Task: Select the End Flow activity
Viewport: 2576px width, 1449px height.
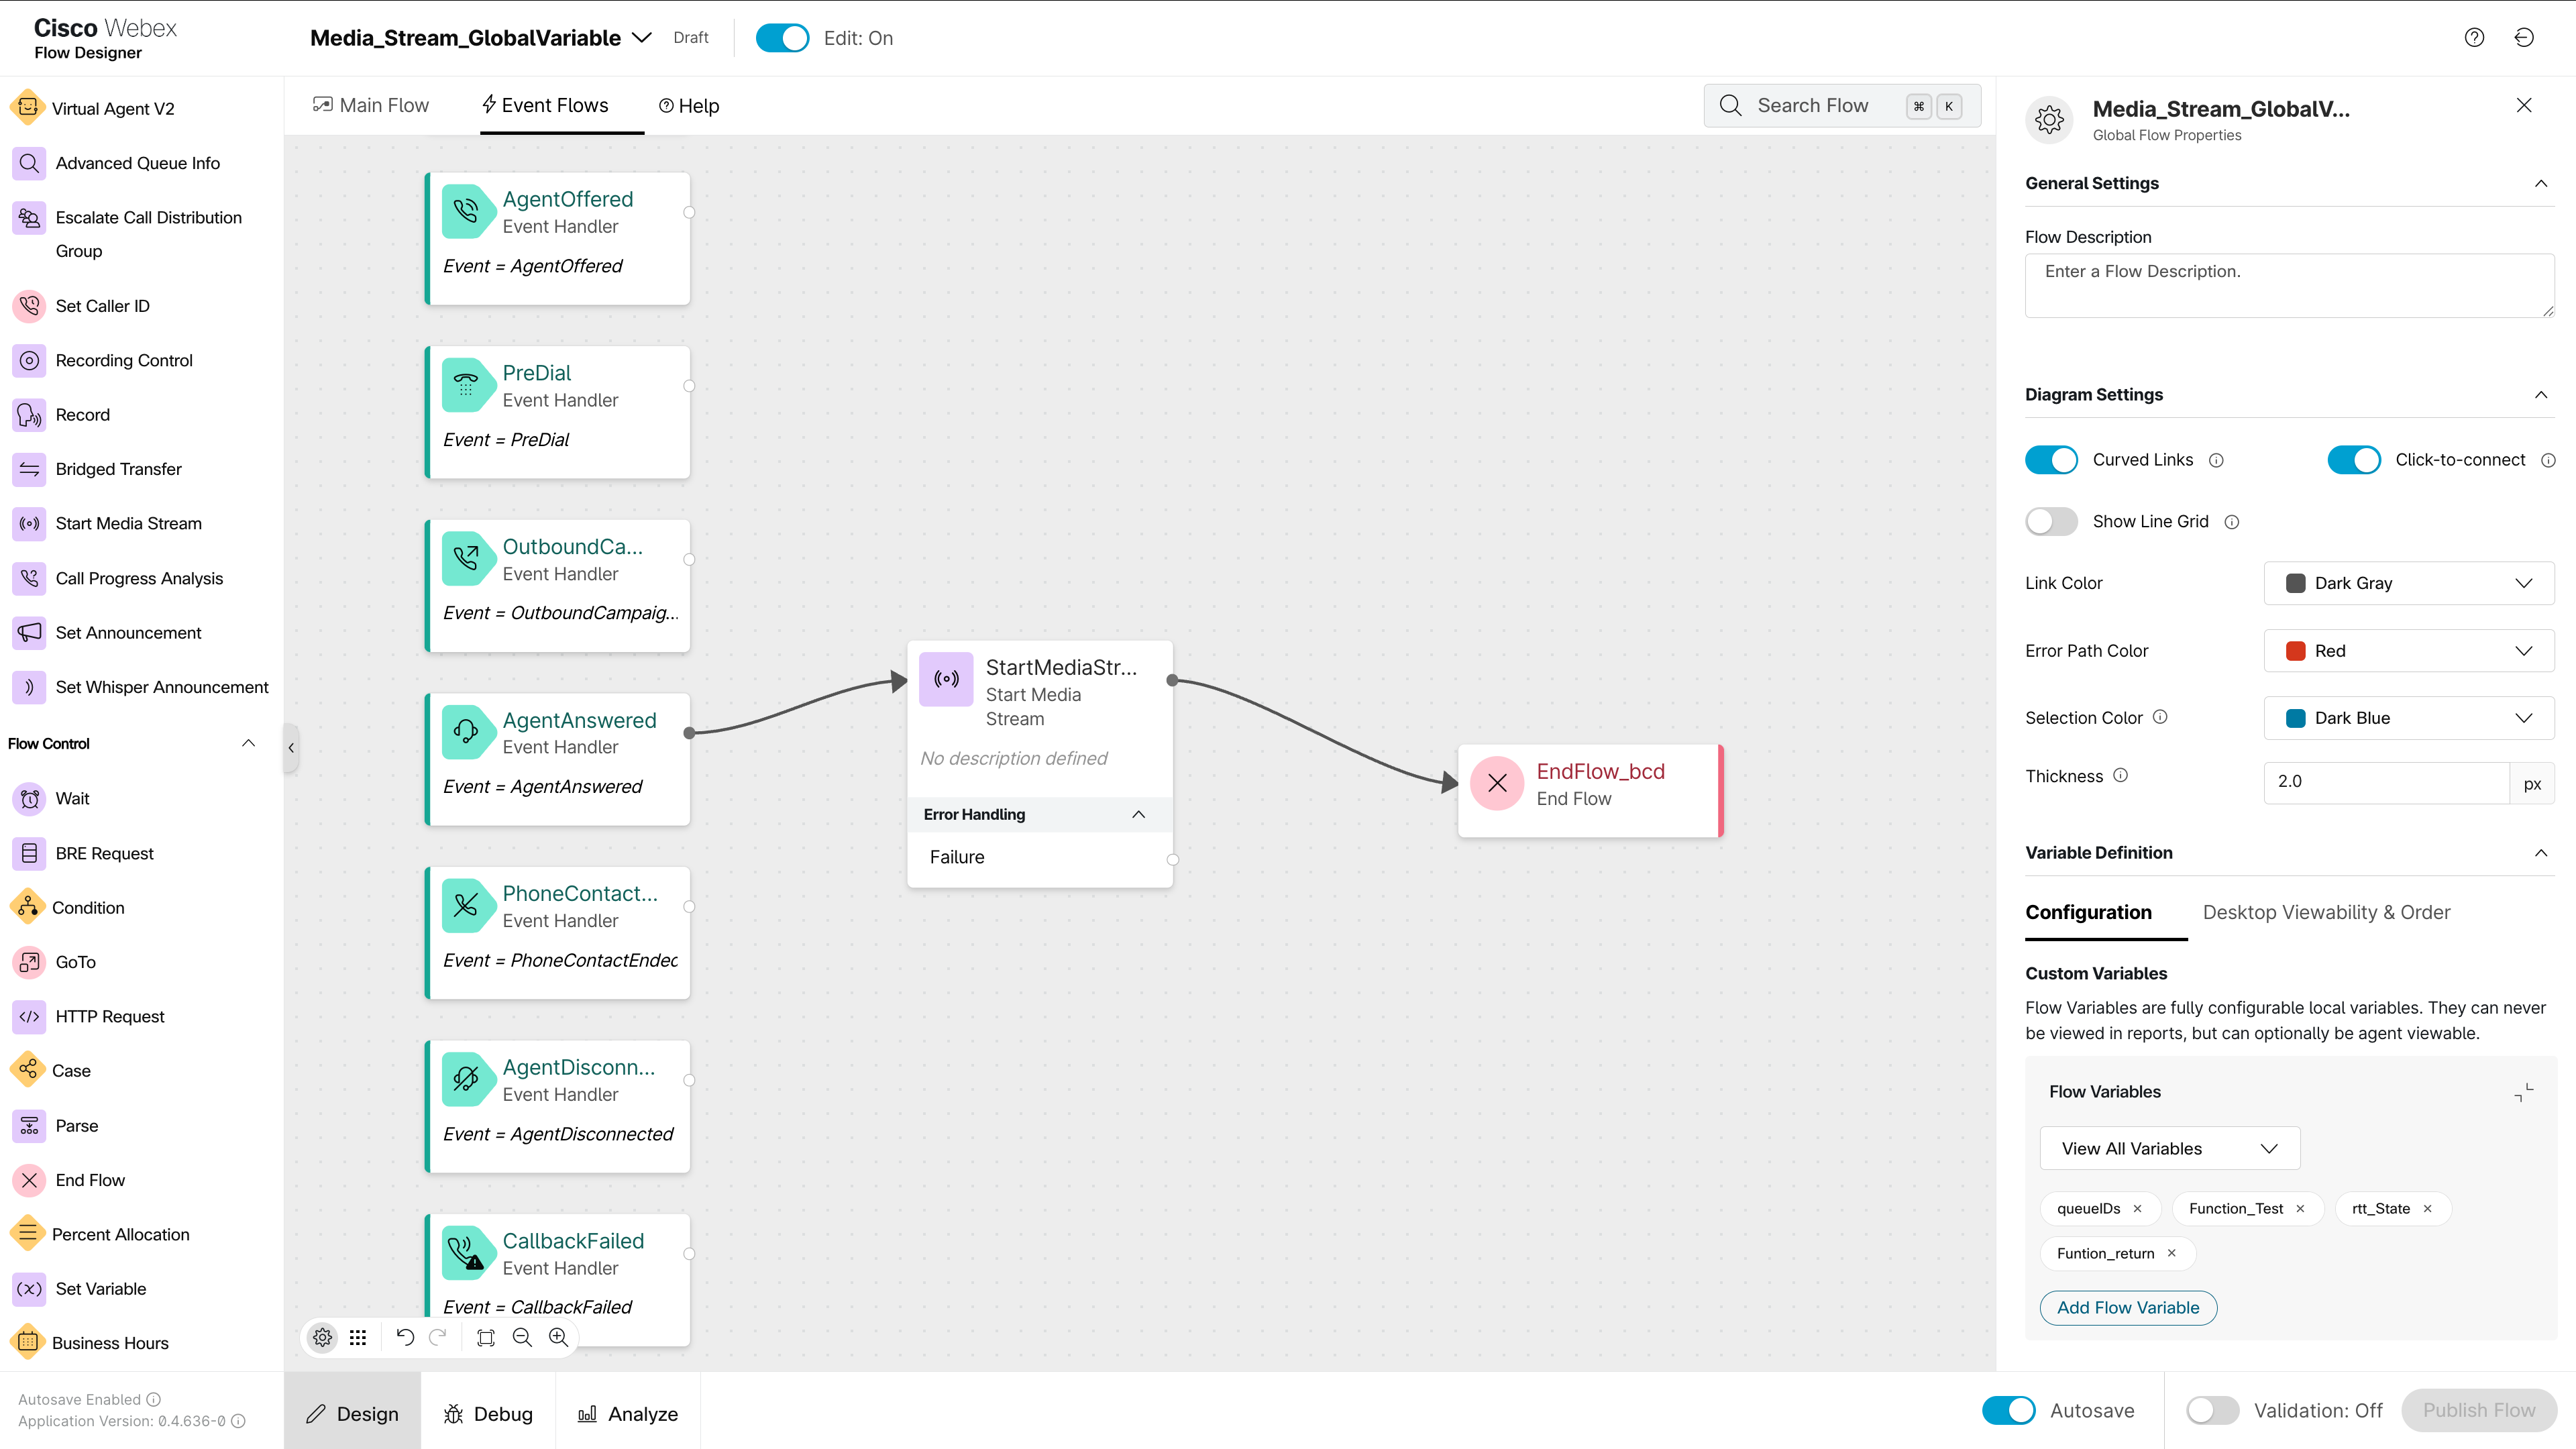Action: tap(88, 1179)
